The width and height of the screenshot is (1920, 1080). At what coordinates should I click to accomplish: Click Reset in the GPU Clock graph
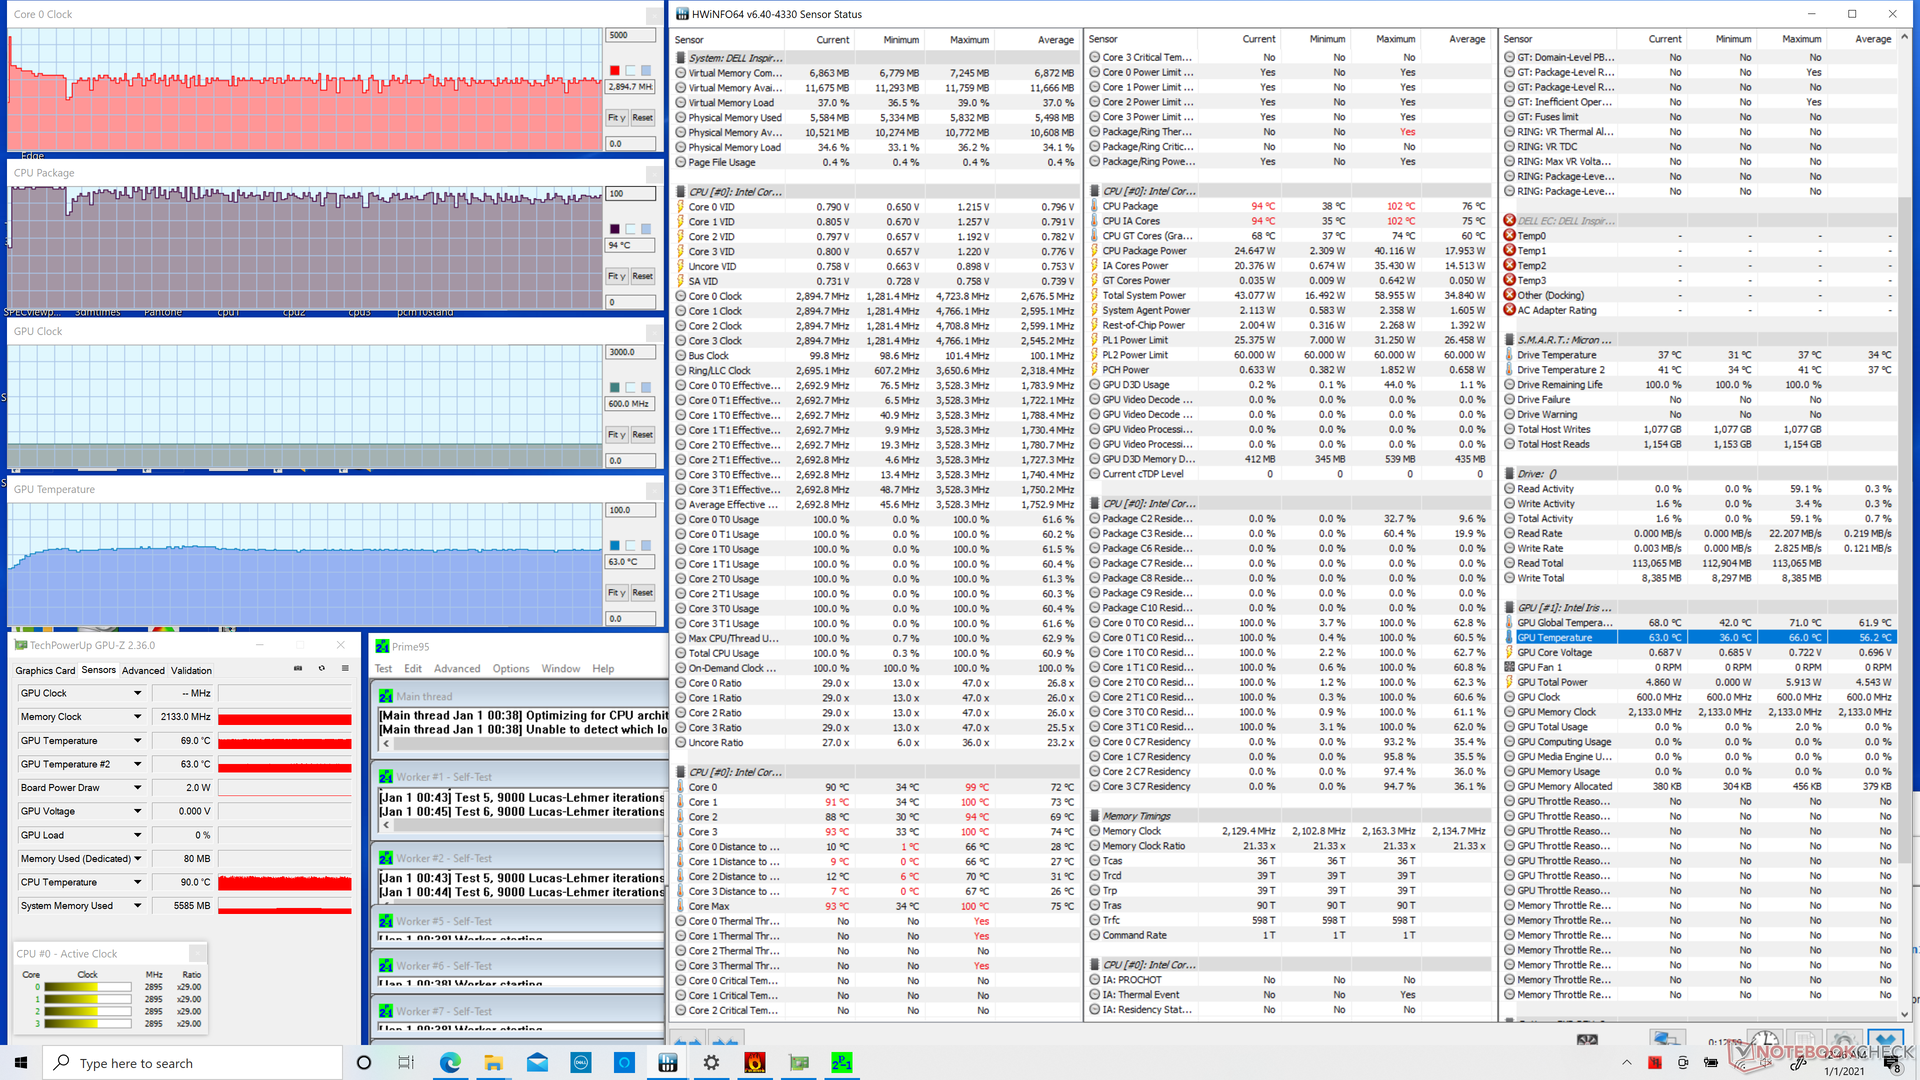[x=642, y=435]
